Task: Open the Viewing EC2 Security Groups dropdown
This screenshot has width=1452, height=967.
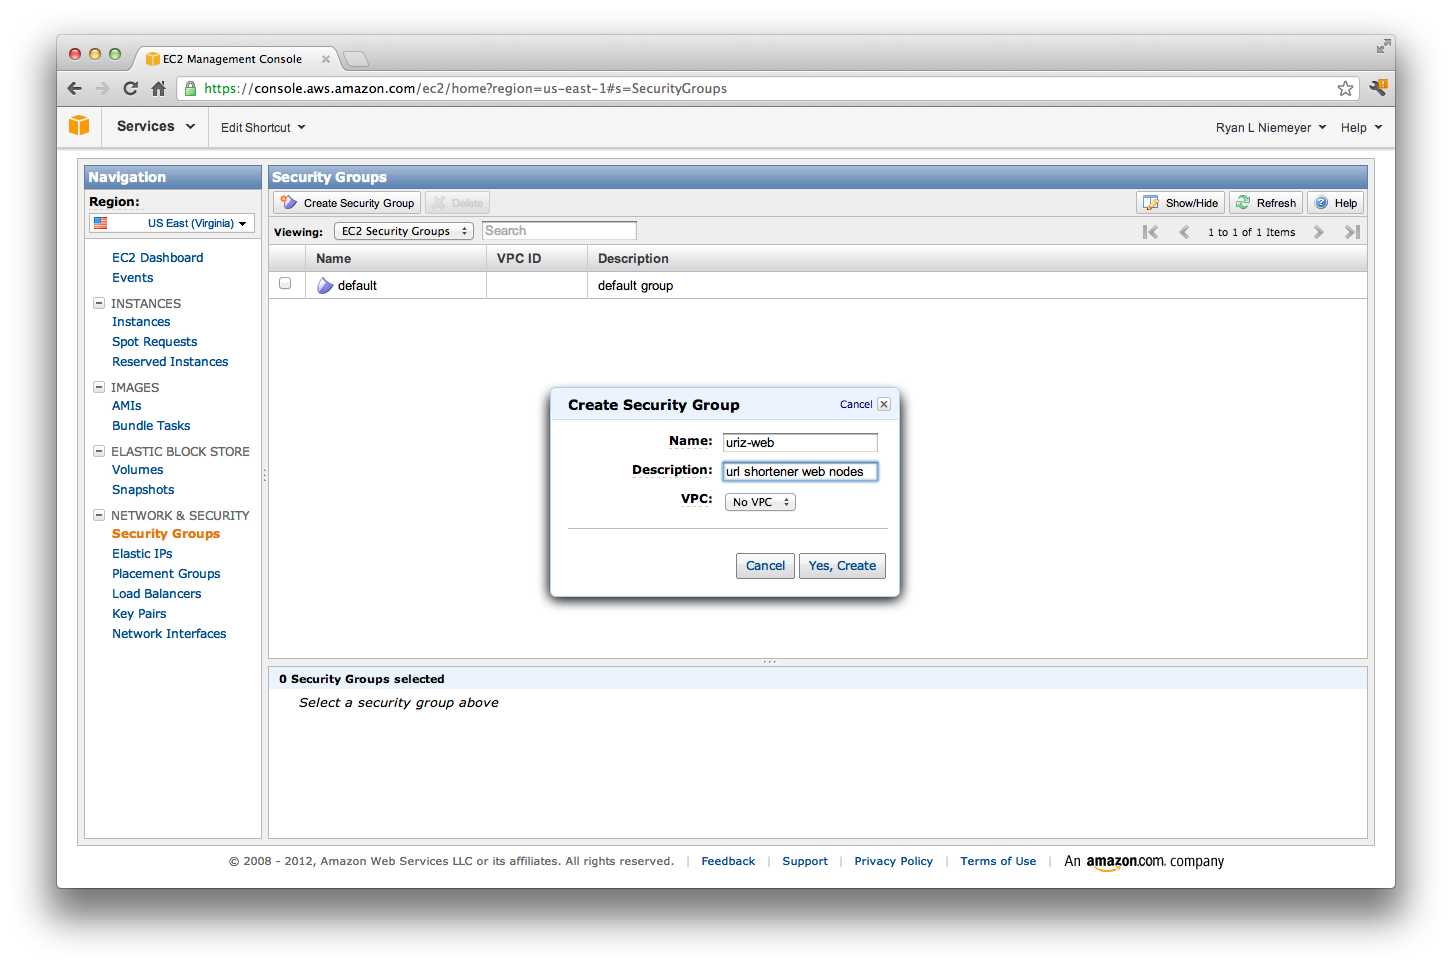Action: pyautogui.click(x=403, y=231)
